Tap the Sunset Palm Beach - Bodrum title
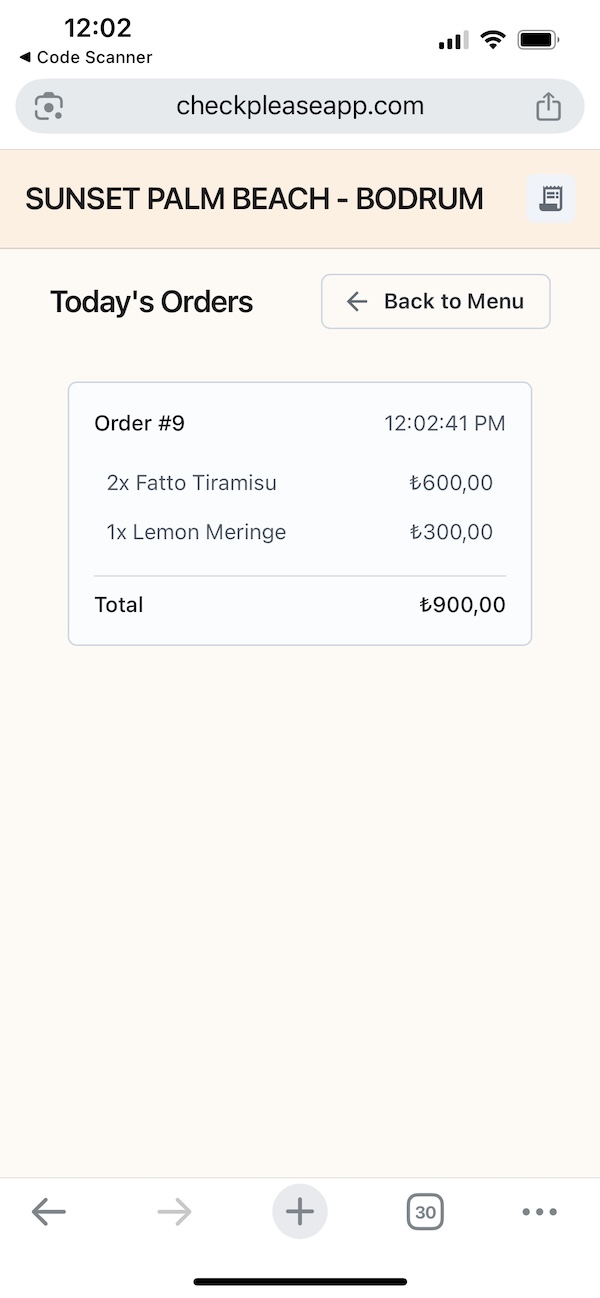The width and height of the screenshot is (600, 1298). pos(254,199)
